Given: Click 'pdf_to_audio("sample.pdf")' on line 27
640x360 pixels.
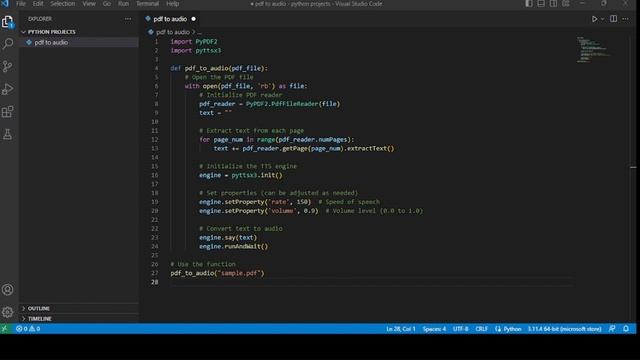Looking at the screenshot, I should (217, 273).
